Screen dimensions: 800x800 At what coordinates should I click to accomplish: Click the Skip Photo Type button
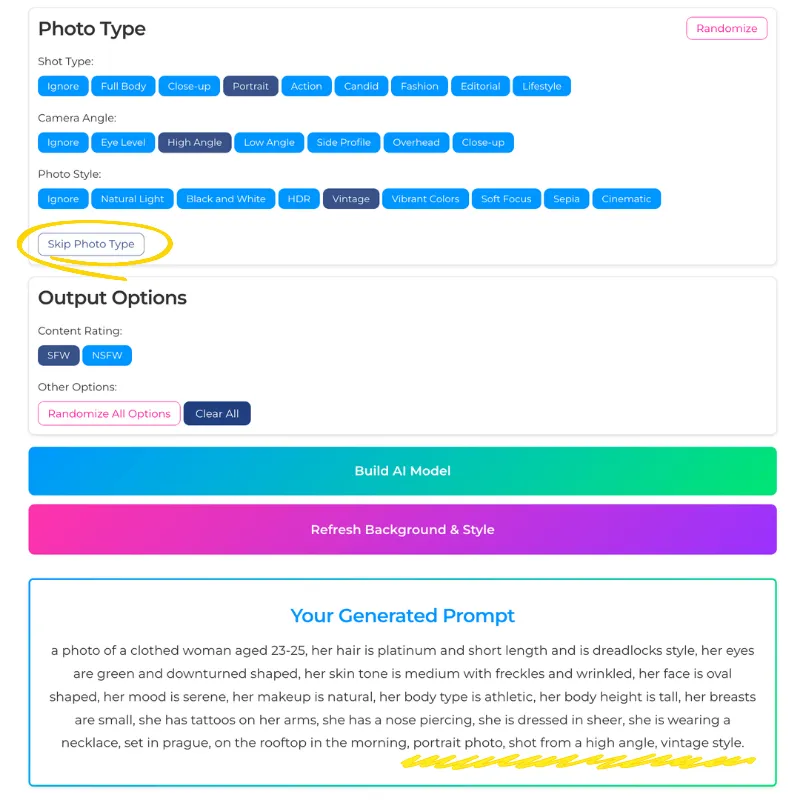[x=91, y=244]
